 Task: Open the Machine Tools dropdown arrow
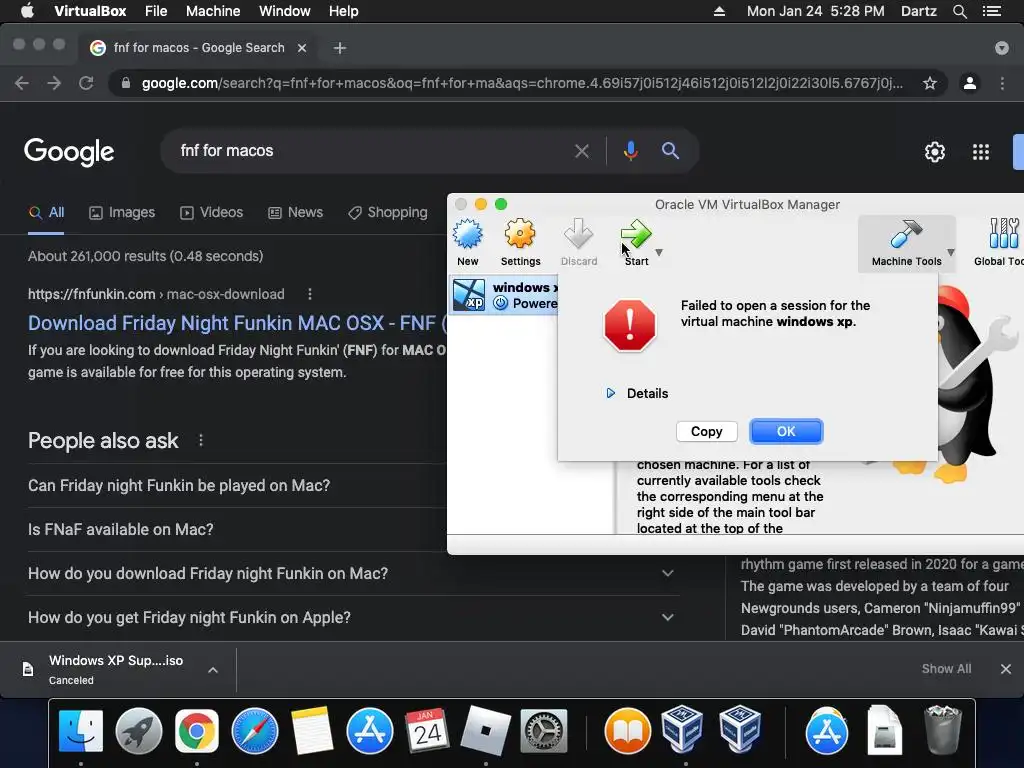(951, 252)
